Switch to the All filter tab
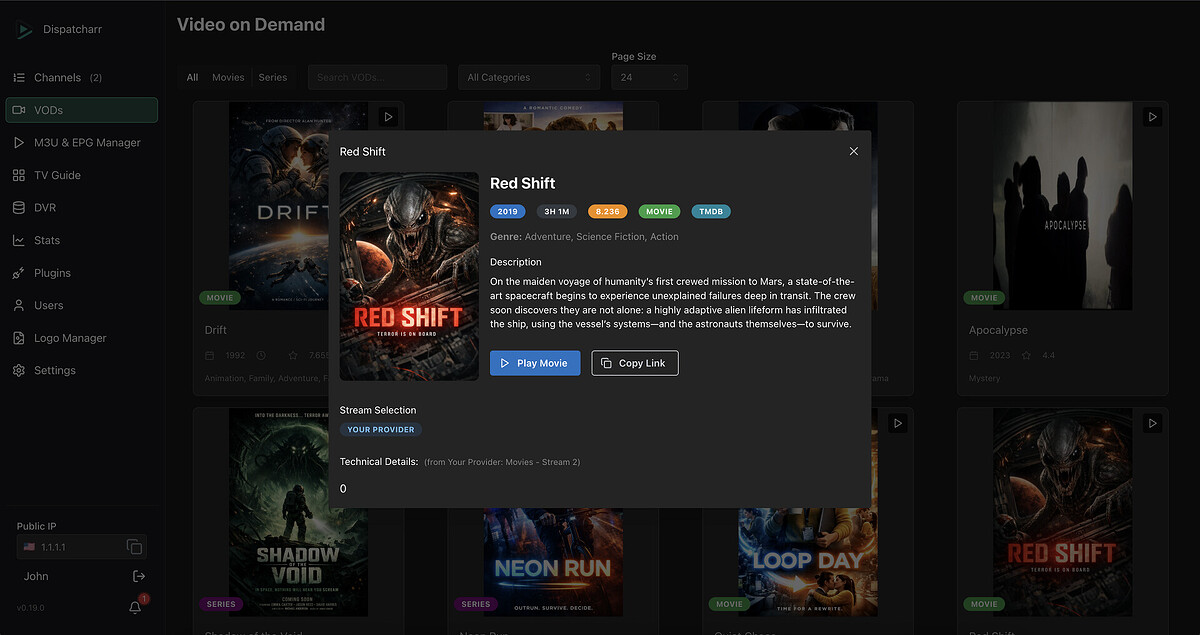This screenshot has height=635, width=1200. [x=192, y=77]
